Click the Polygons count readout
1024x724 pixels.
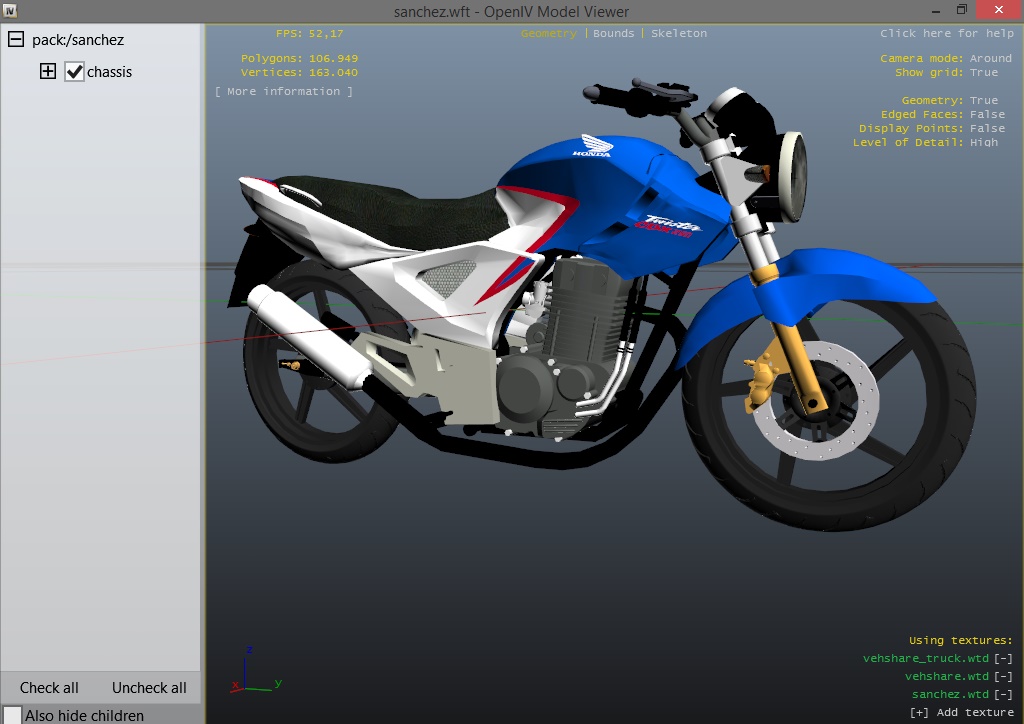299,58
